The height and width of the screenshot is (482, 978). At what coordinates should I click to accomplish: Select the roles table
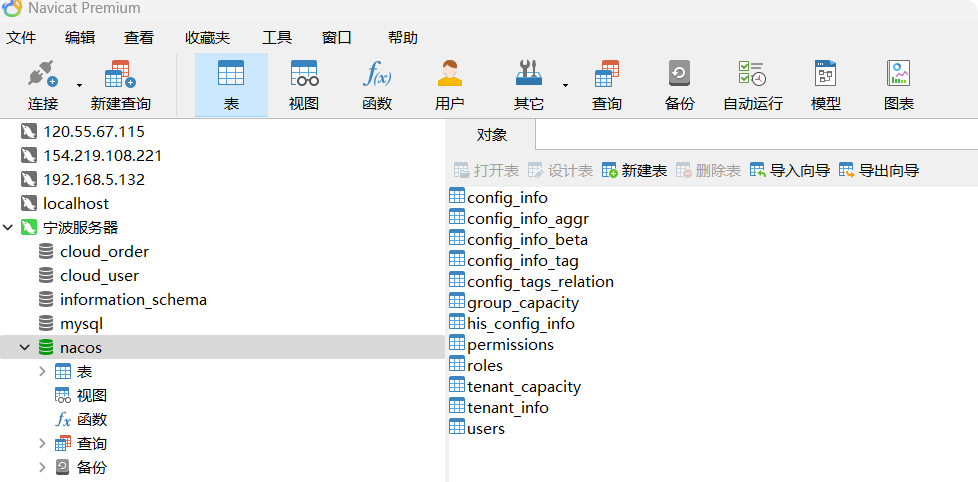coord(485,365)
